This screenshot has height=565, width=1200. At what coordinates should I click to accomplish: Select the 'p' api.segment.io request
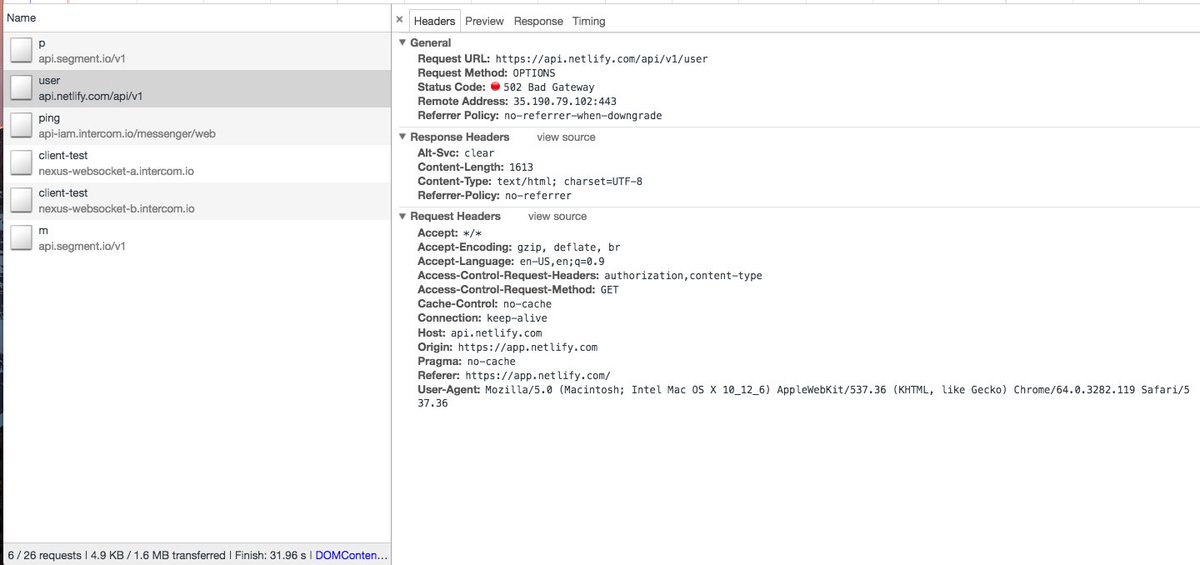(195, 51)
